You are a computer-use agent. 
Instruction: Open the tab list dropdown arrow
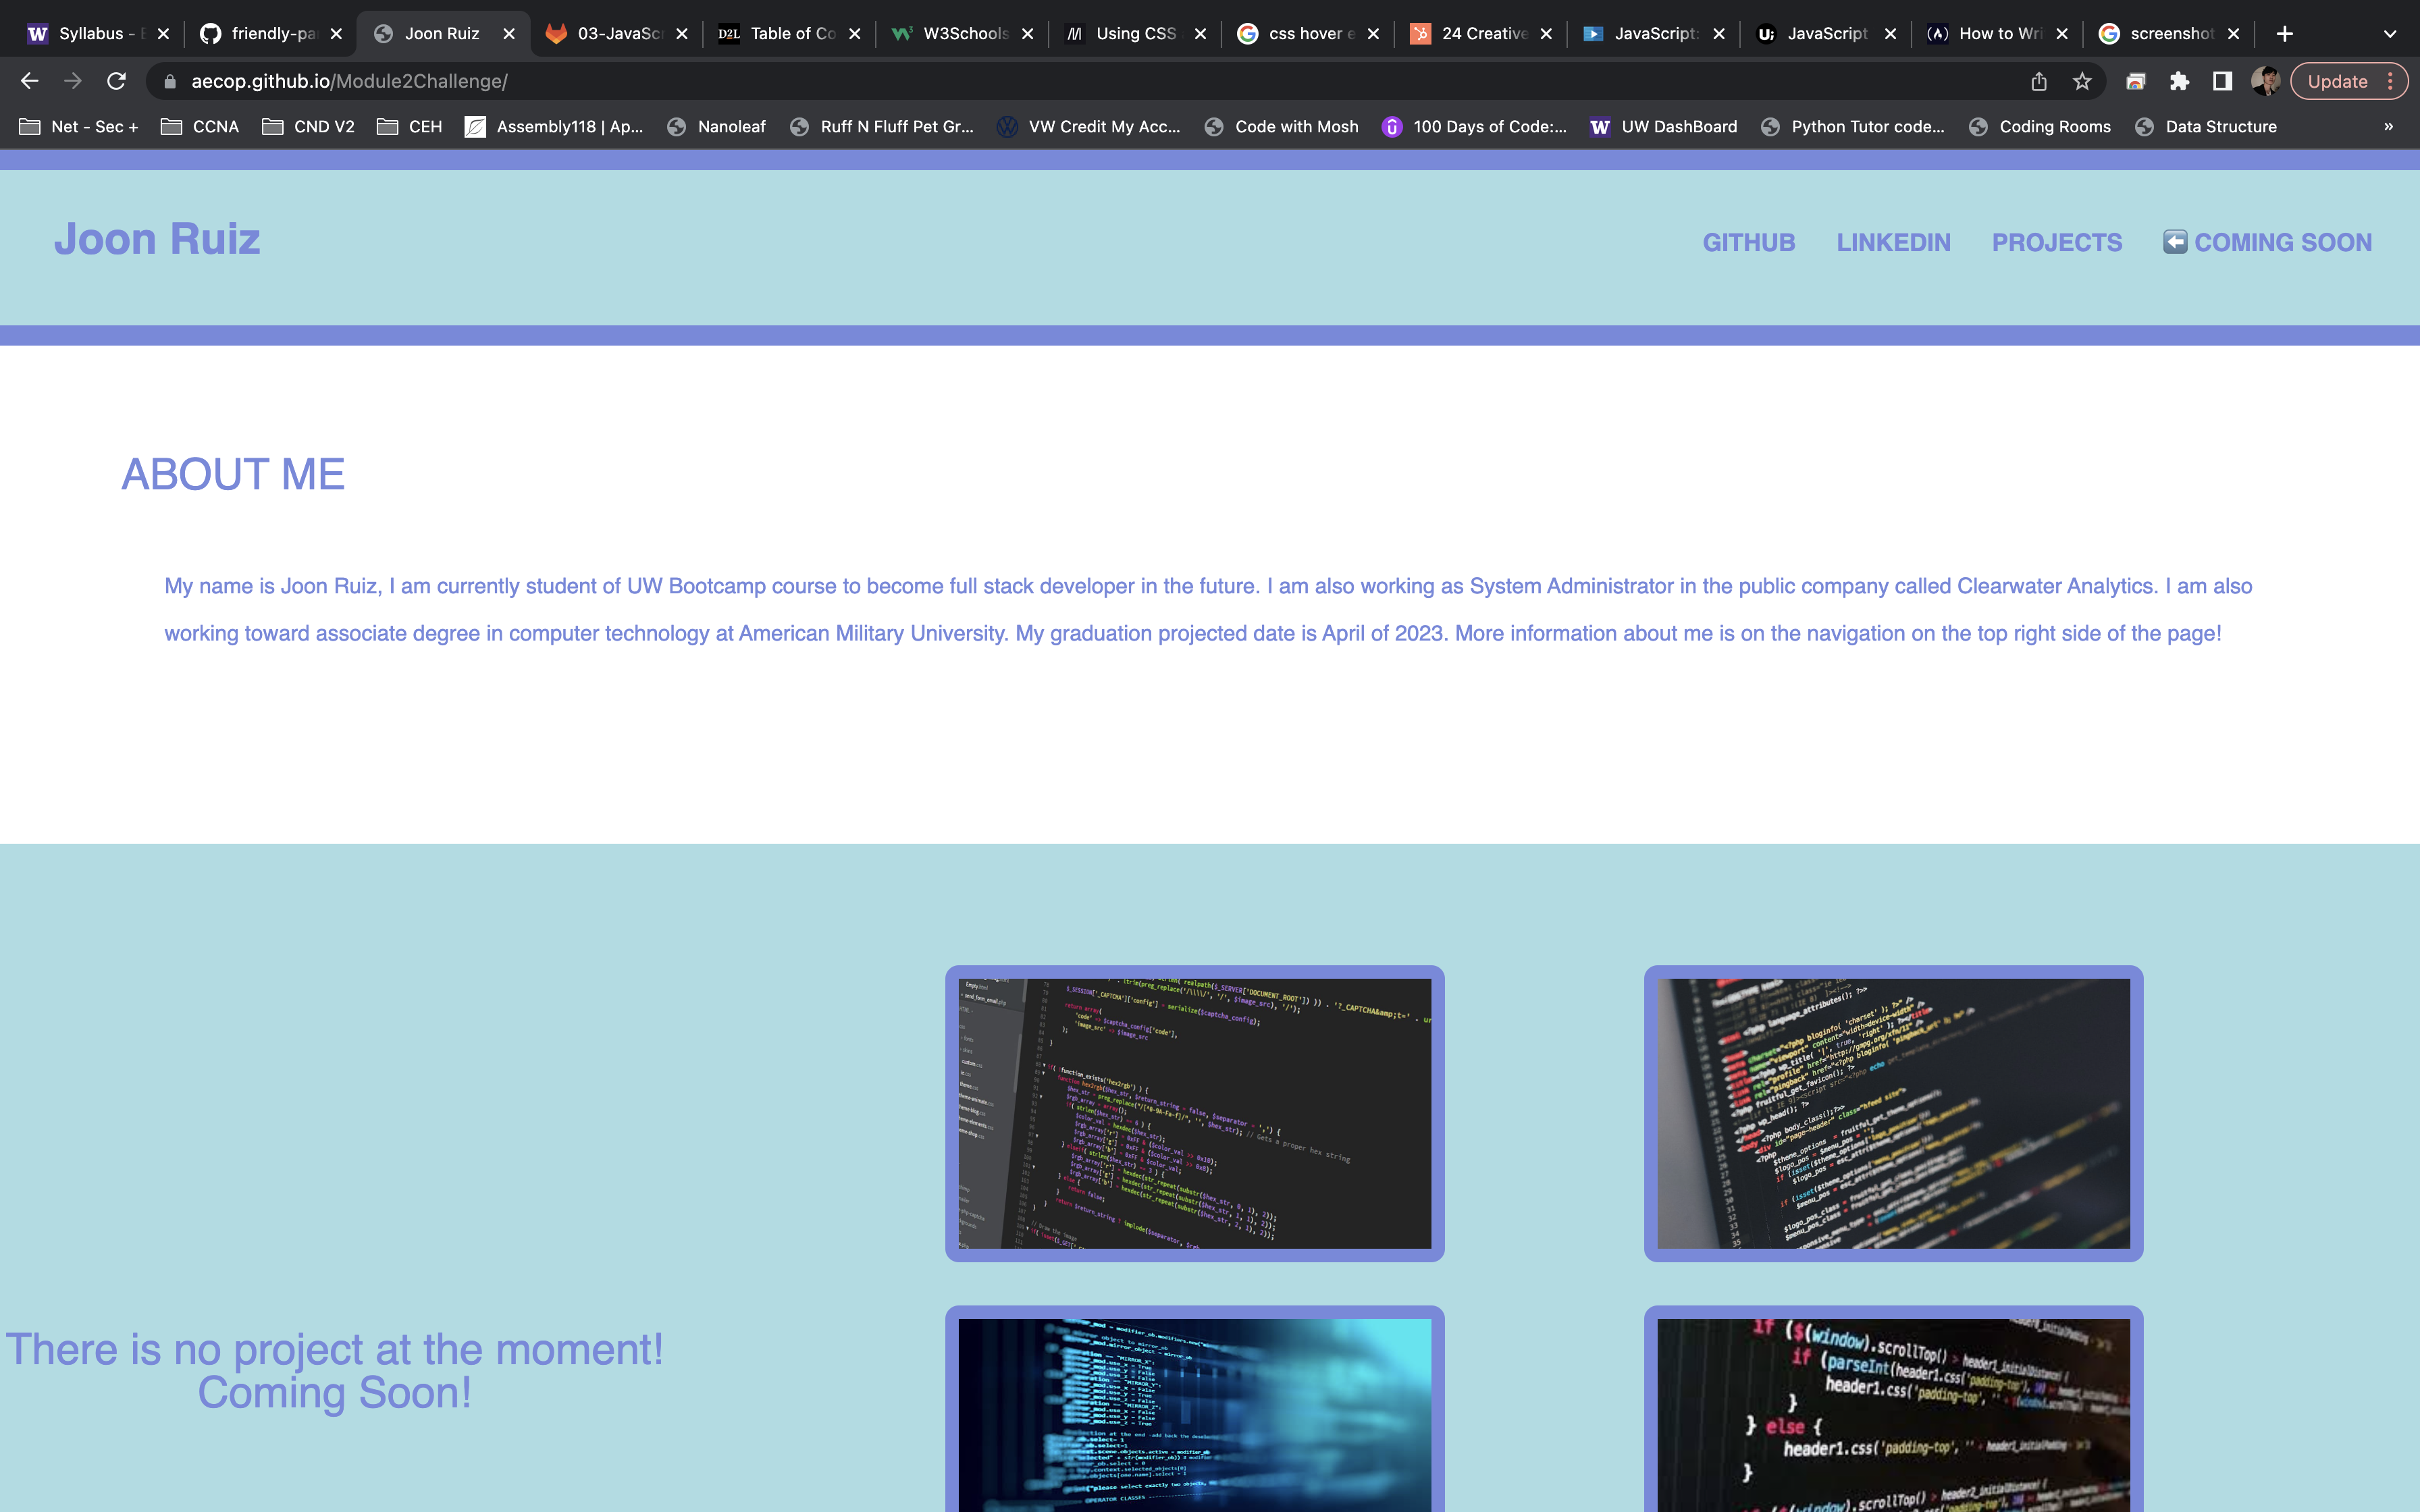(x=2390, y=33)
